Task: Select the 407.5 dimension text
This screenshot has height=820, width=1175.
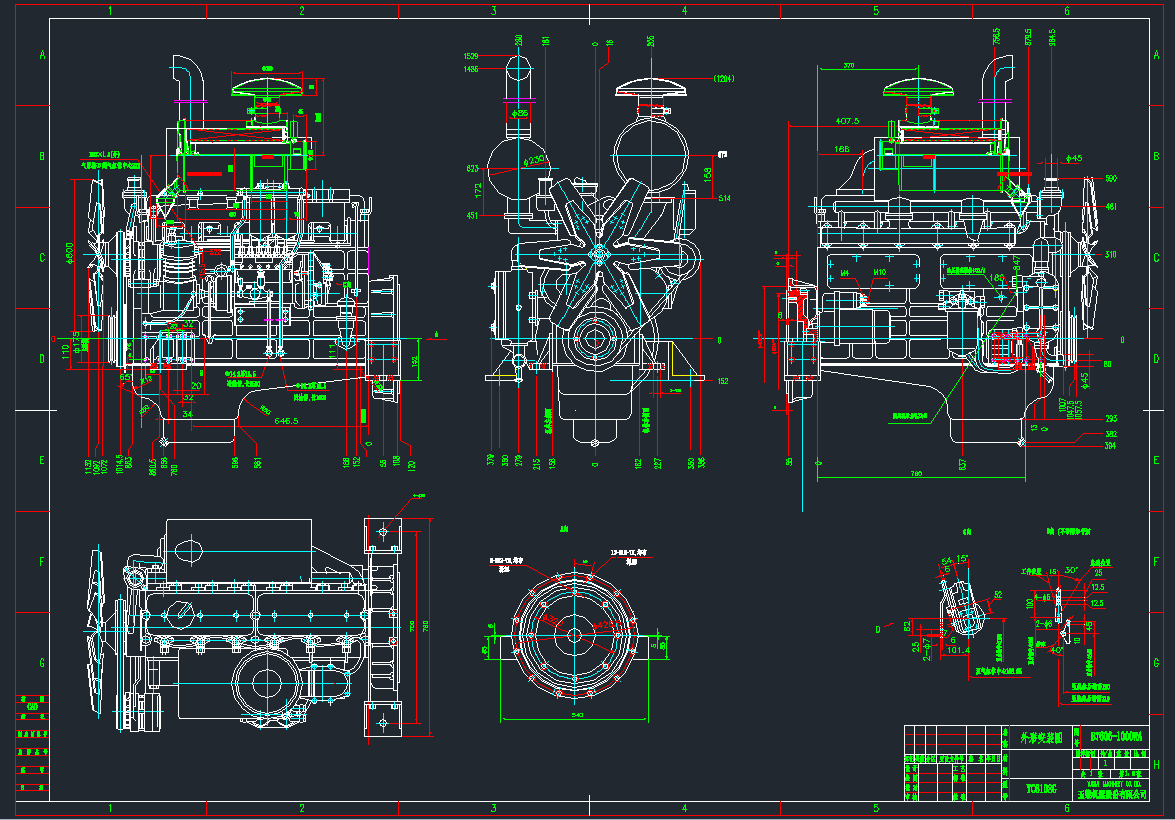Action: pyautogui.click(x=846, y=121)
